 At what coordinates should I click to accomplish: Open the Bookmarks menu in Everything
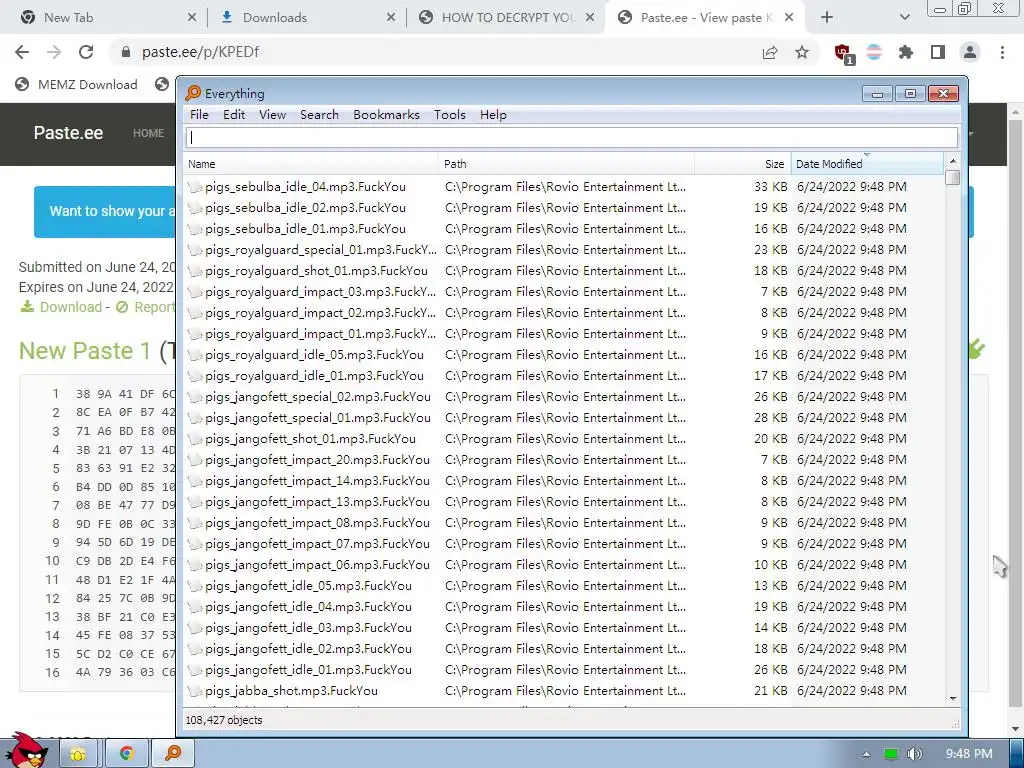[387, 115]
